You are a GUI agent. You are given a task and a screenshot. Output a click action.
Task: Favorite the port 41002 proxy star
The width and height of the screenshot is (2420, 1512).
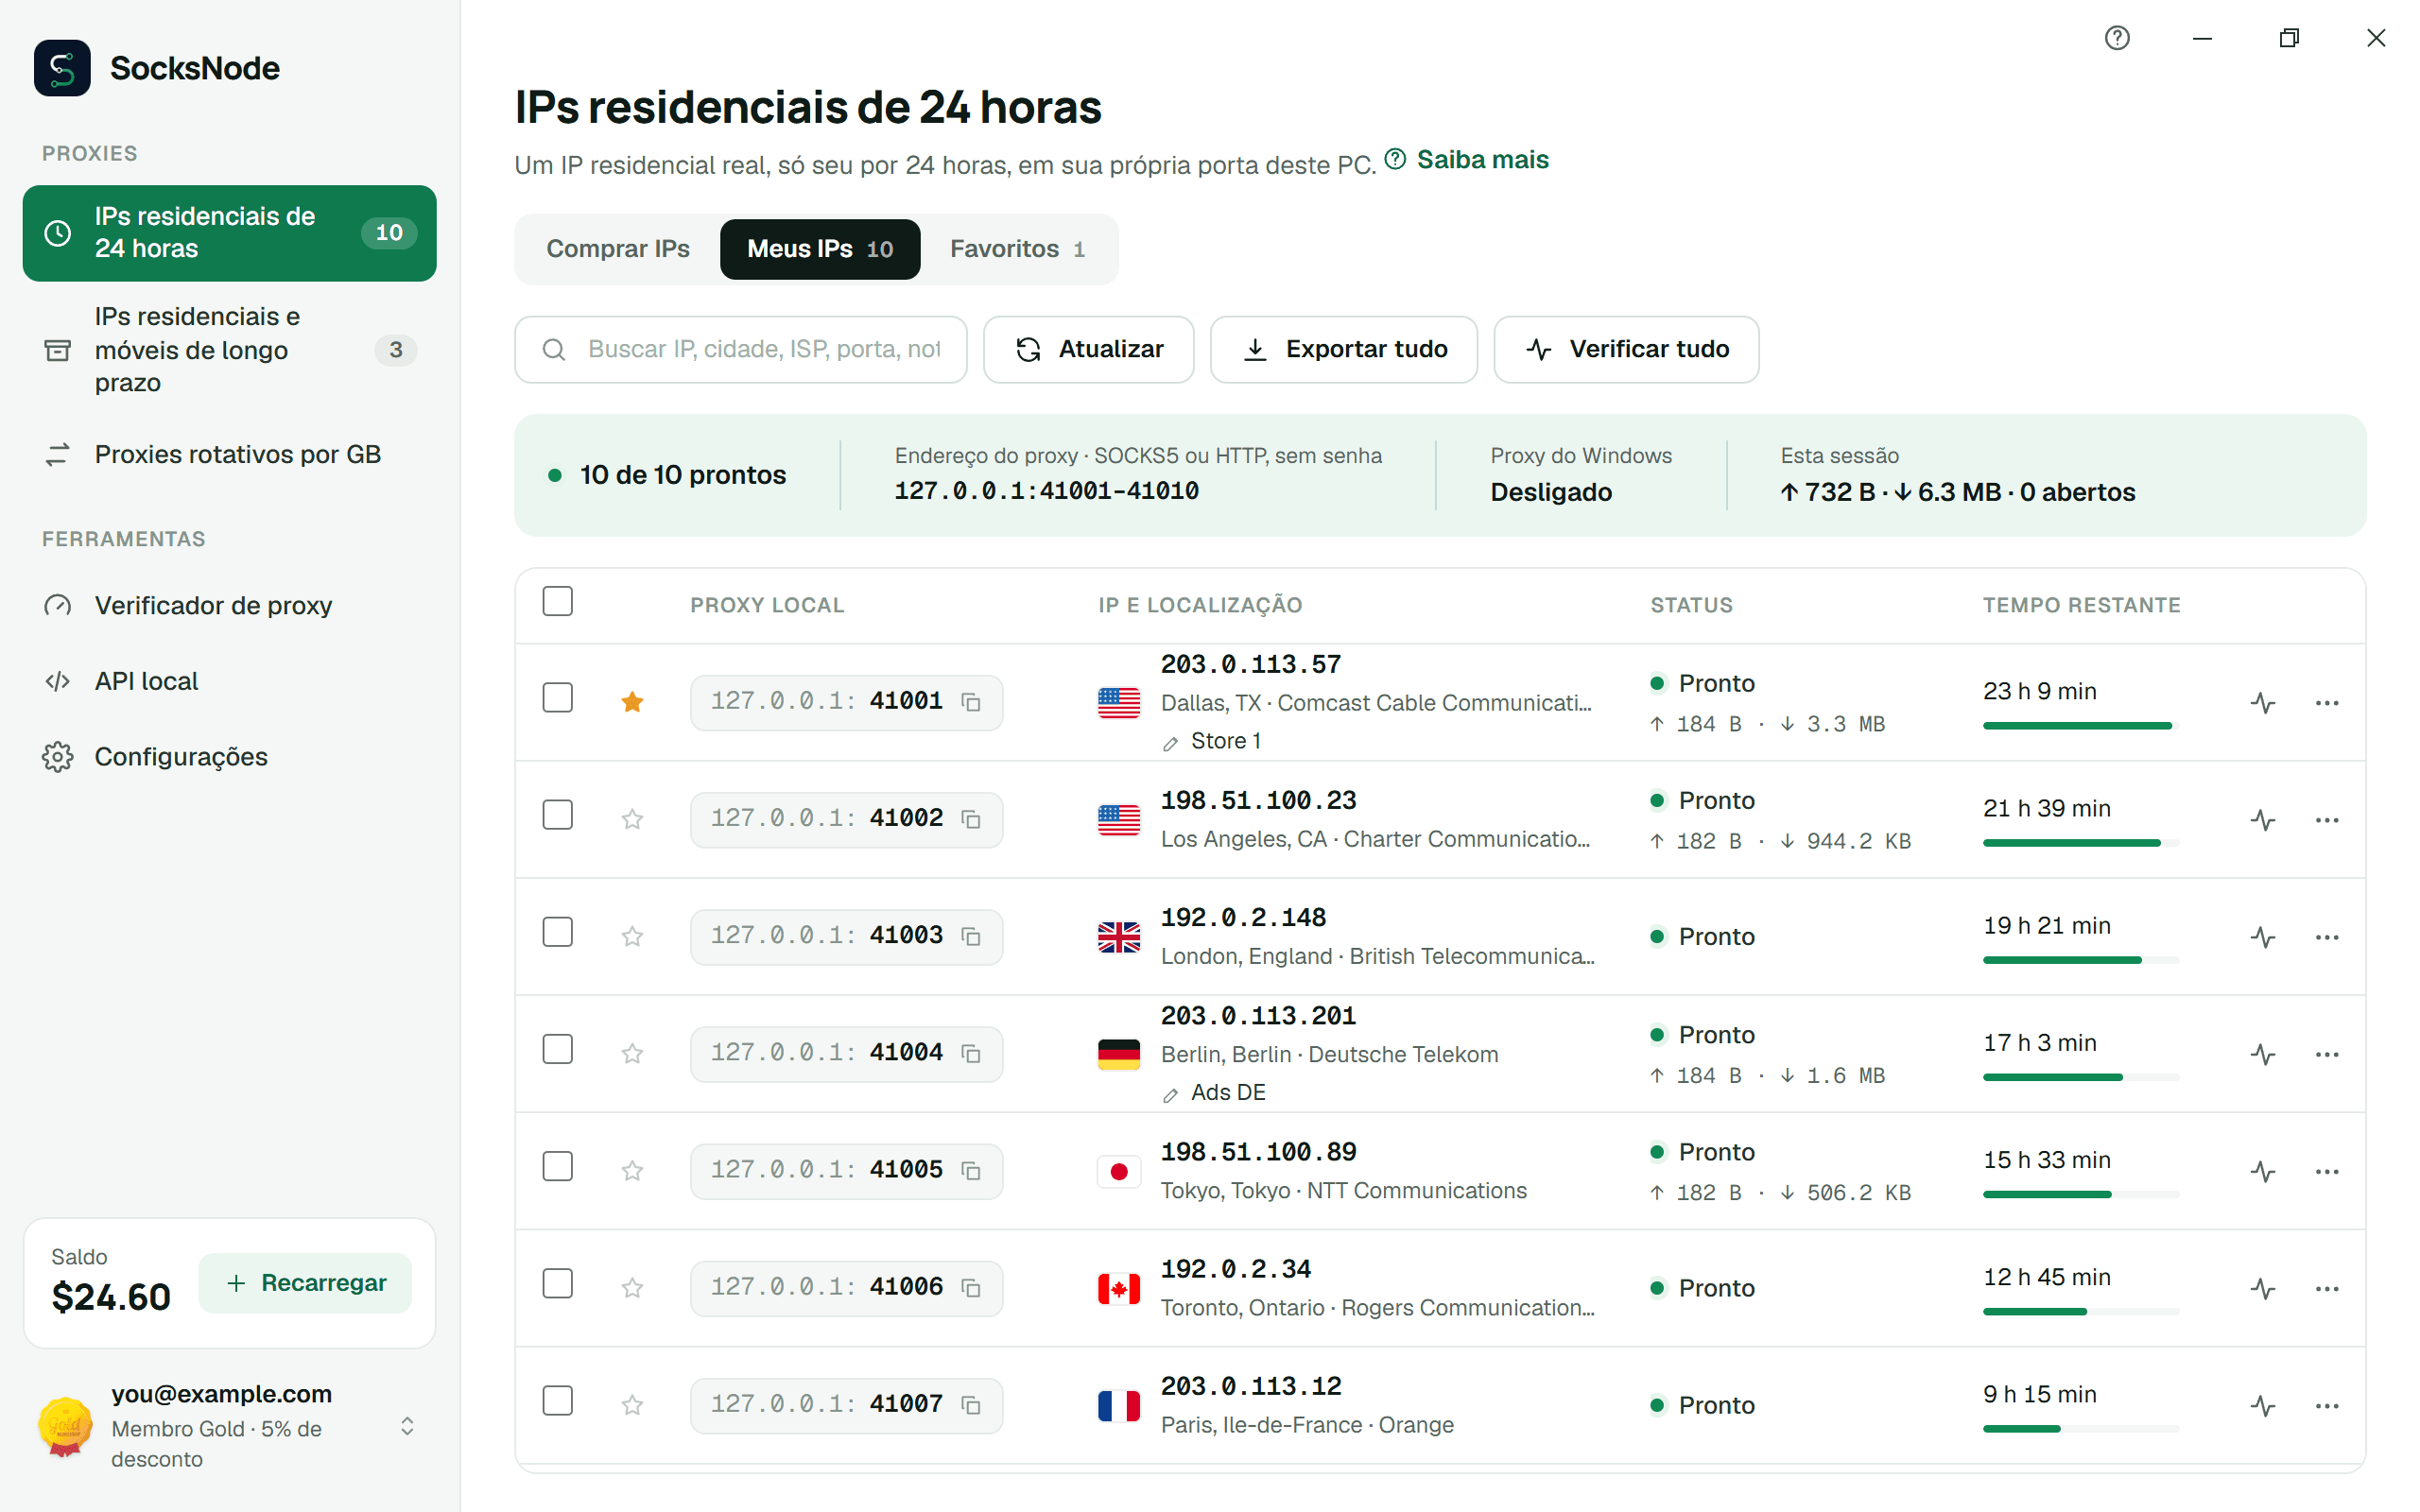(632, 819)
